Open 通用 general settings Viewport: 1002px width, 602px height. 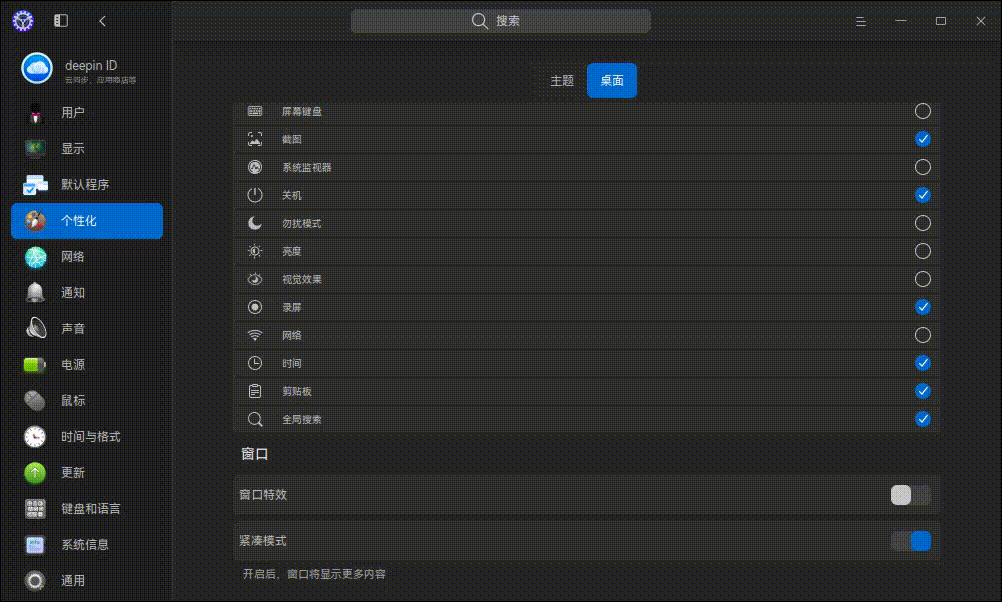coord(87,580)
